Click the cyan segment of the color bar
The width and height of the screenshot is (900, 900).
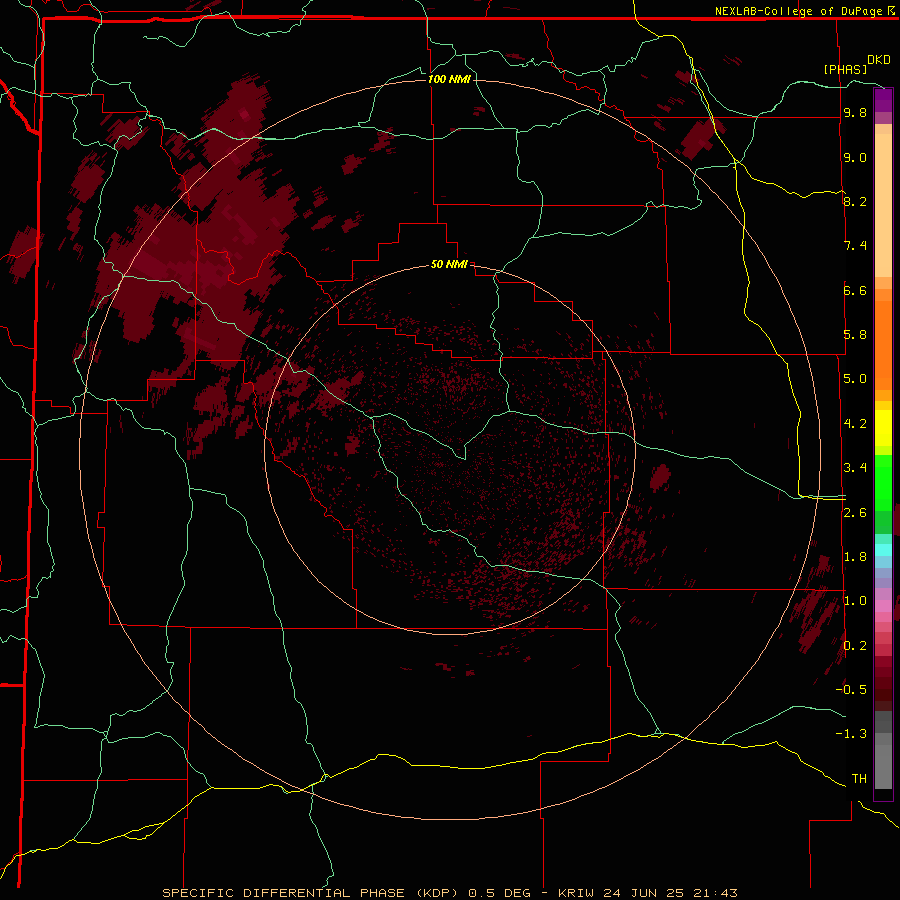pos(883,550)
